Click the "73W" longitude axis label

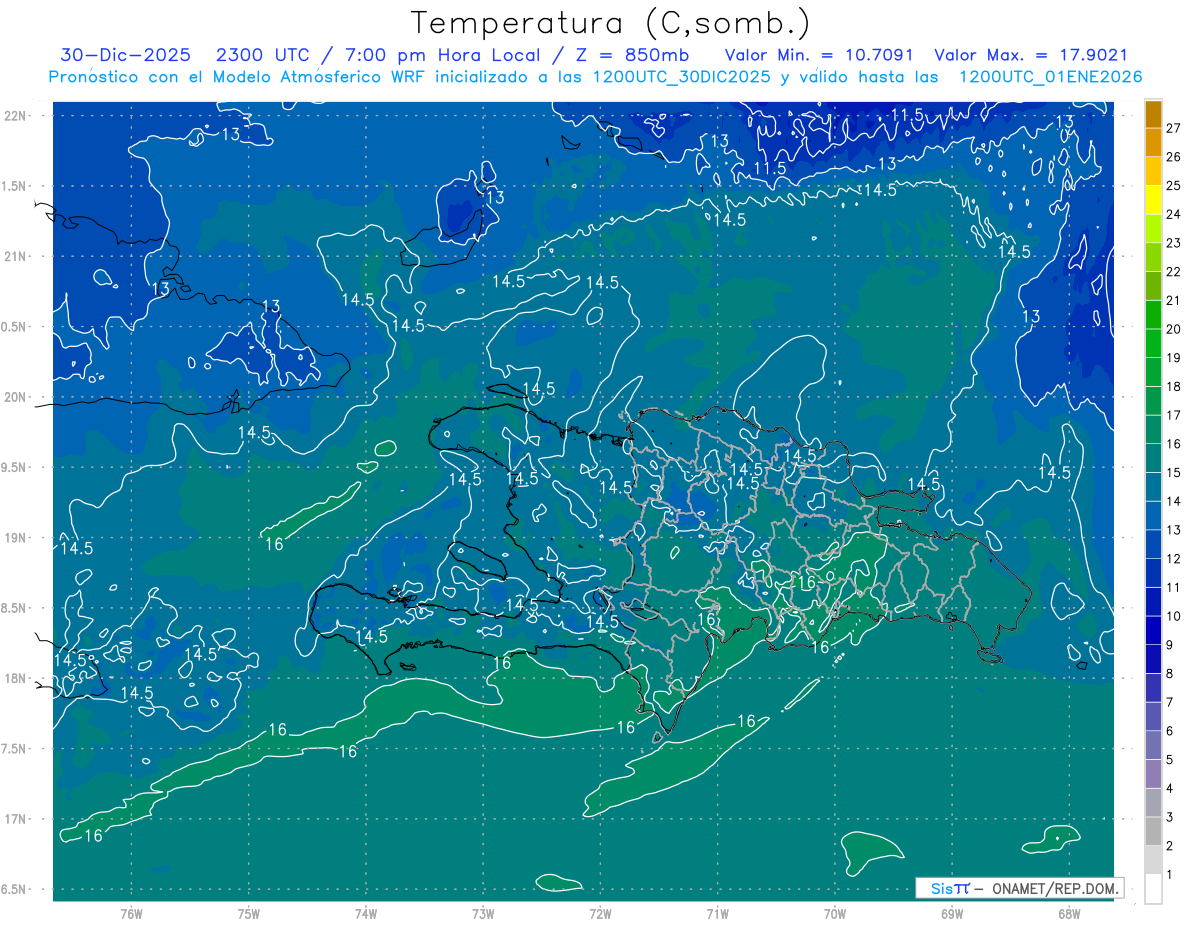483,914
